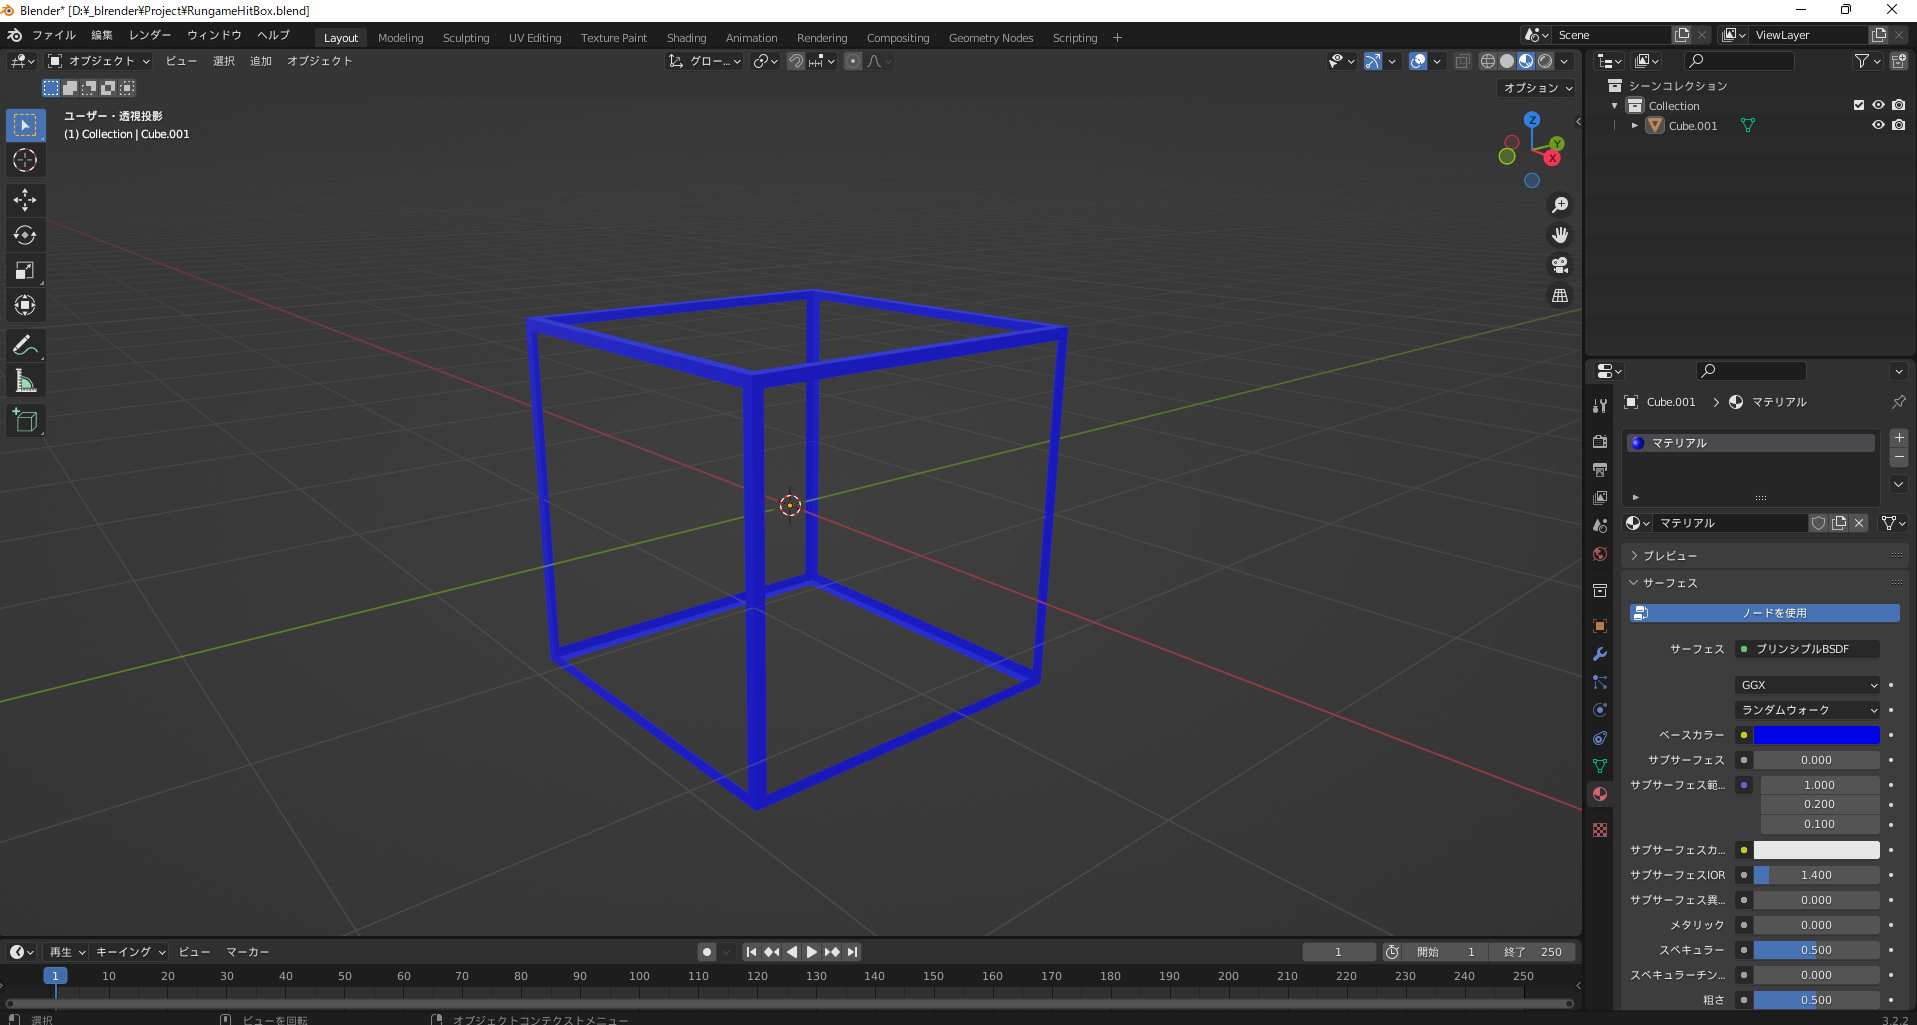
Task: Open the Options dropdown in viewport
Action: point(1538,88)
